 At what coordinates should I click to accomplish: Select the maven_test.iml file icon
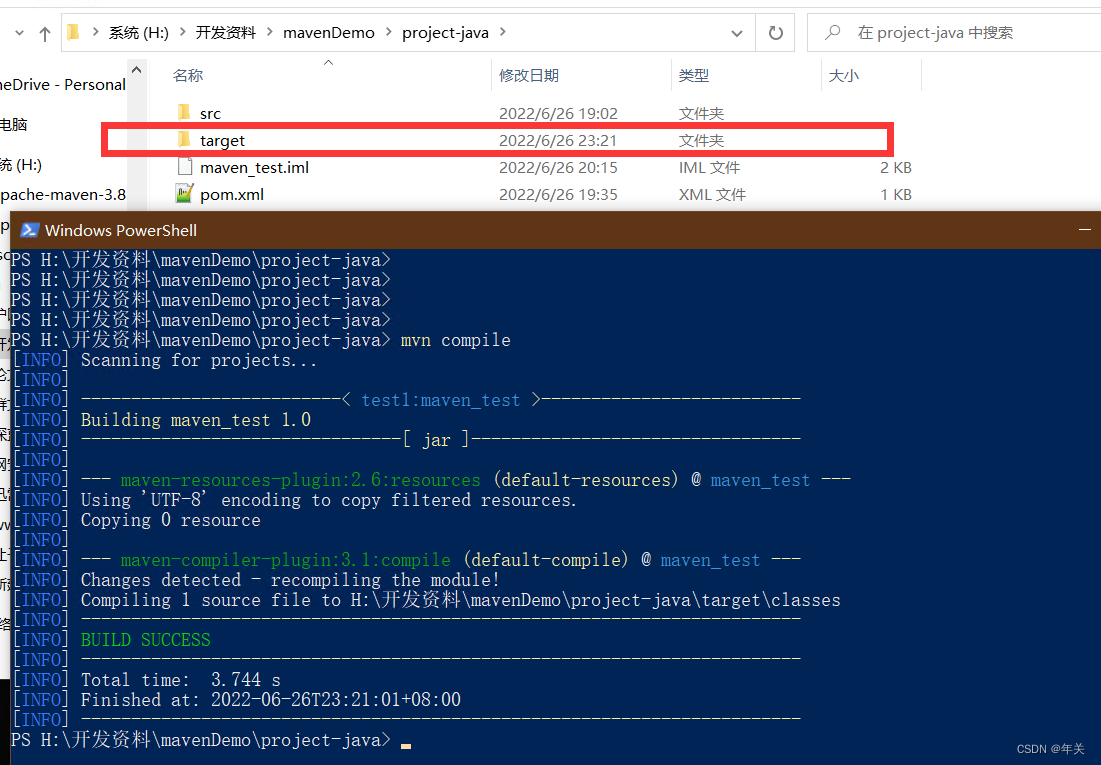click(185, 166)
